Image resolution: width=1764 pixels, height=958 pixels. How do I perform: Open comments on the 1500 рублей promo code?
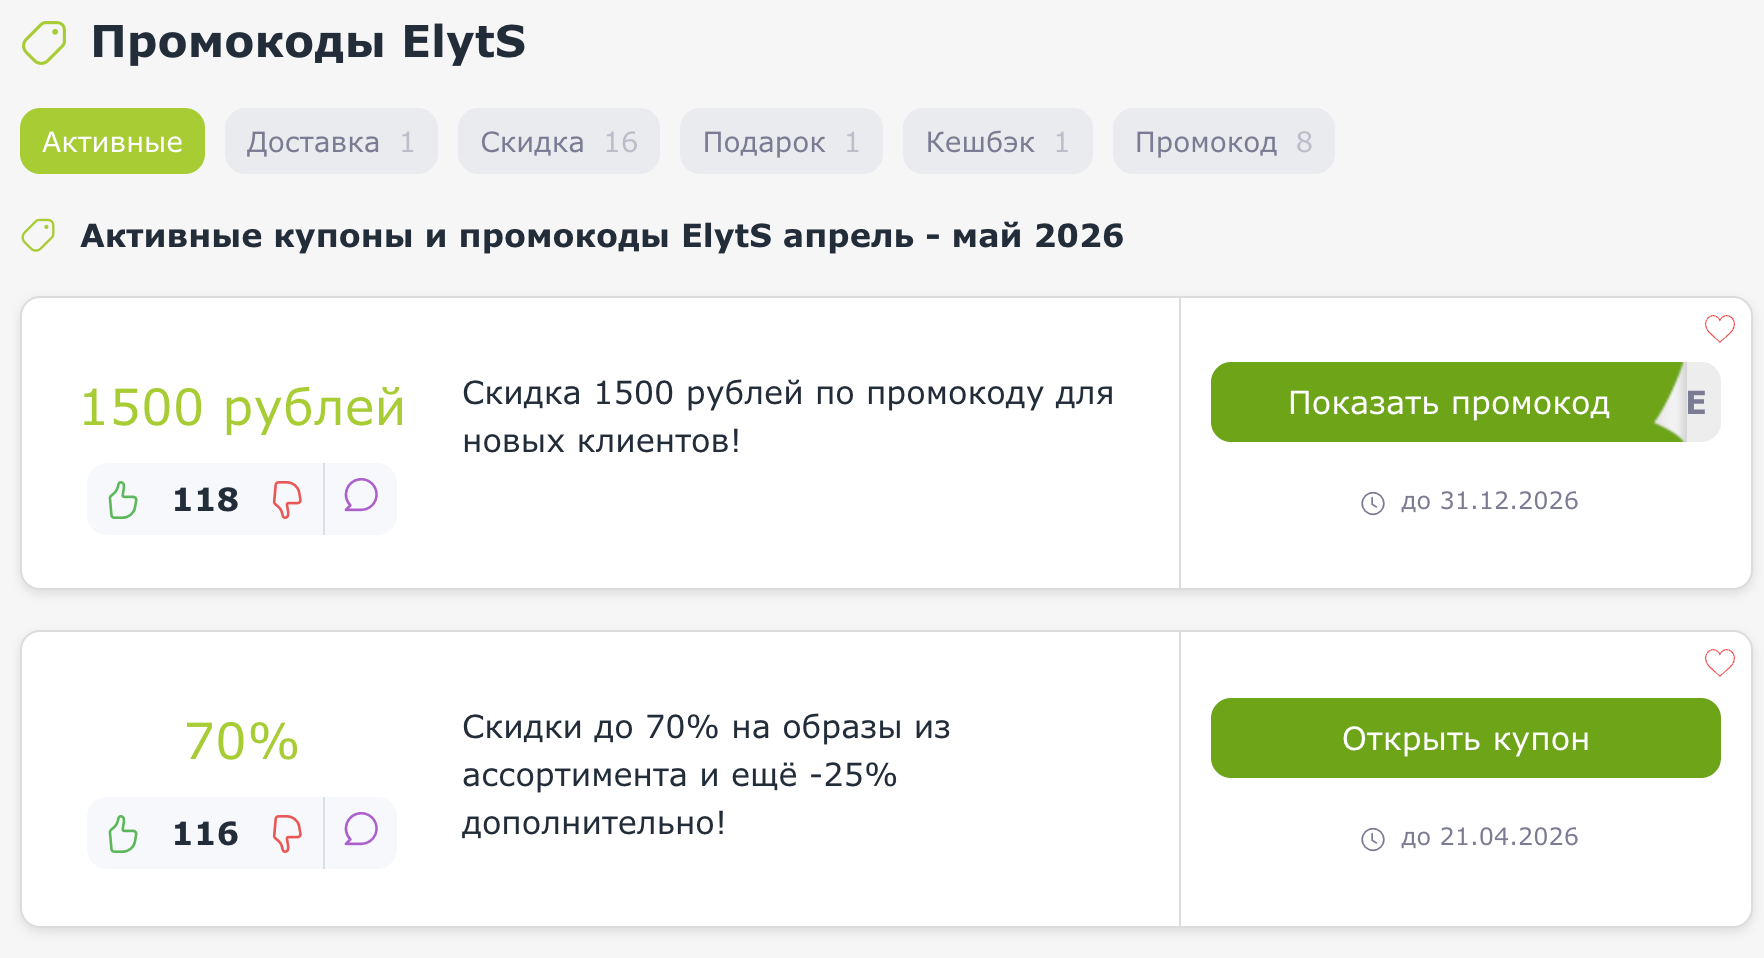(x=361, y=497)
